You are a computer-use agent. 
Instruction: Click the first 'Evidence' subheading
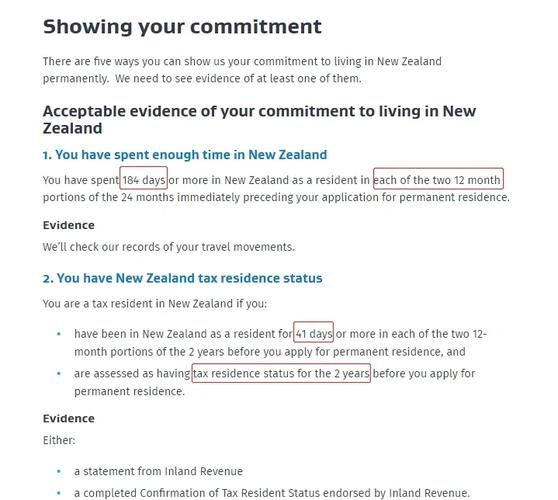click(x=69, y=225)
